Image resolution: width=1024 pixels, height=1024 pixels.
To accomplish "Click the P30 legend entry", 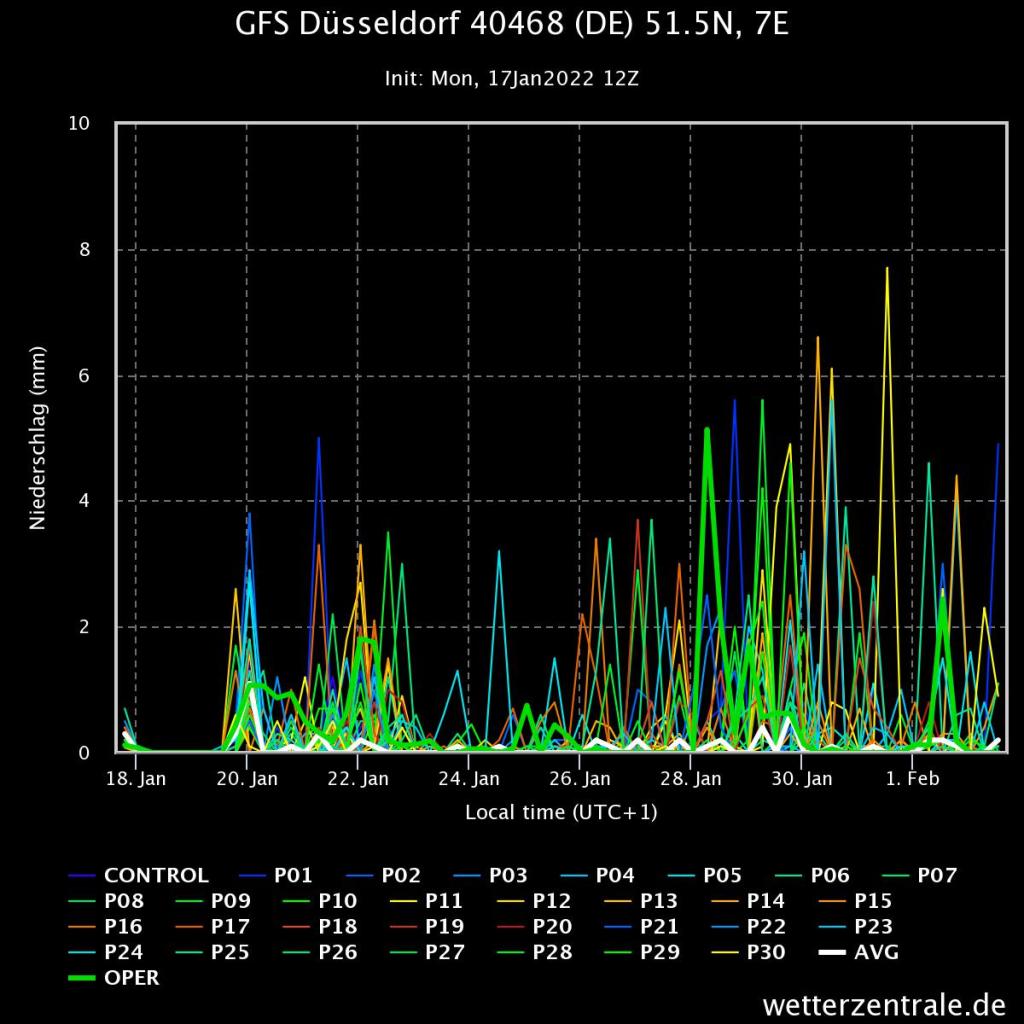I will [x=766, y=953].
